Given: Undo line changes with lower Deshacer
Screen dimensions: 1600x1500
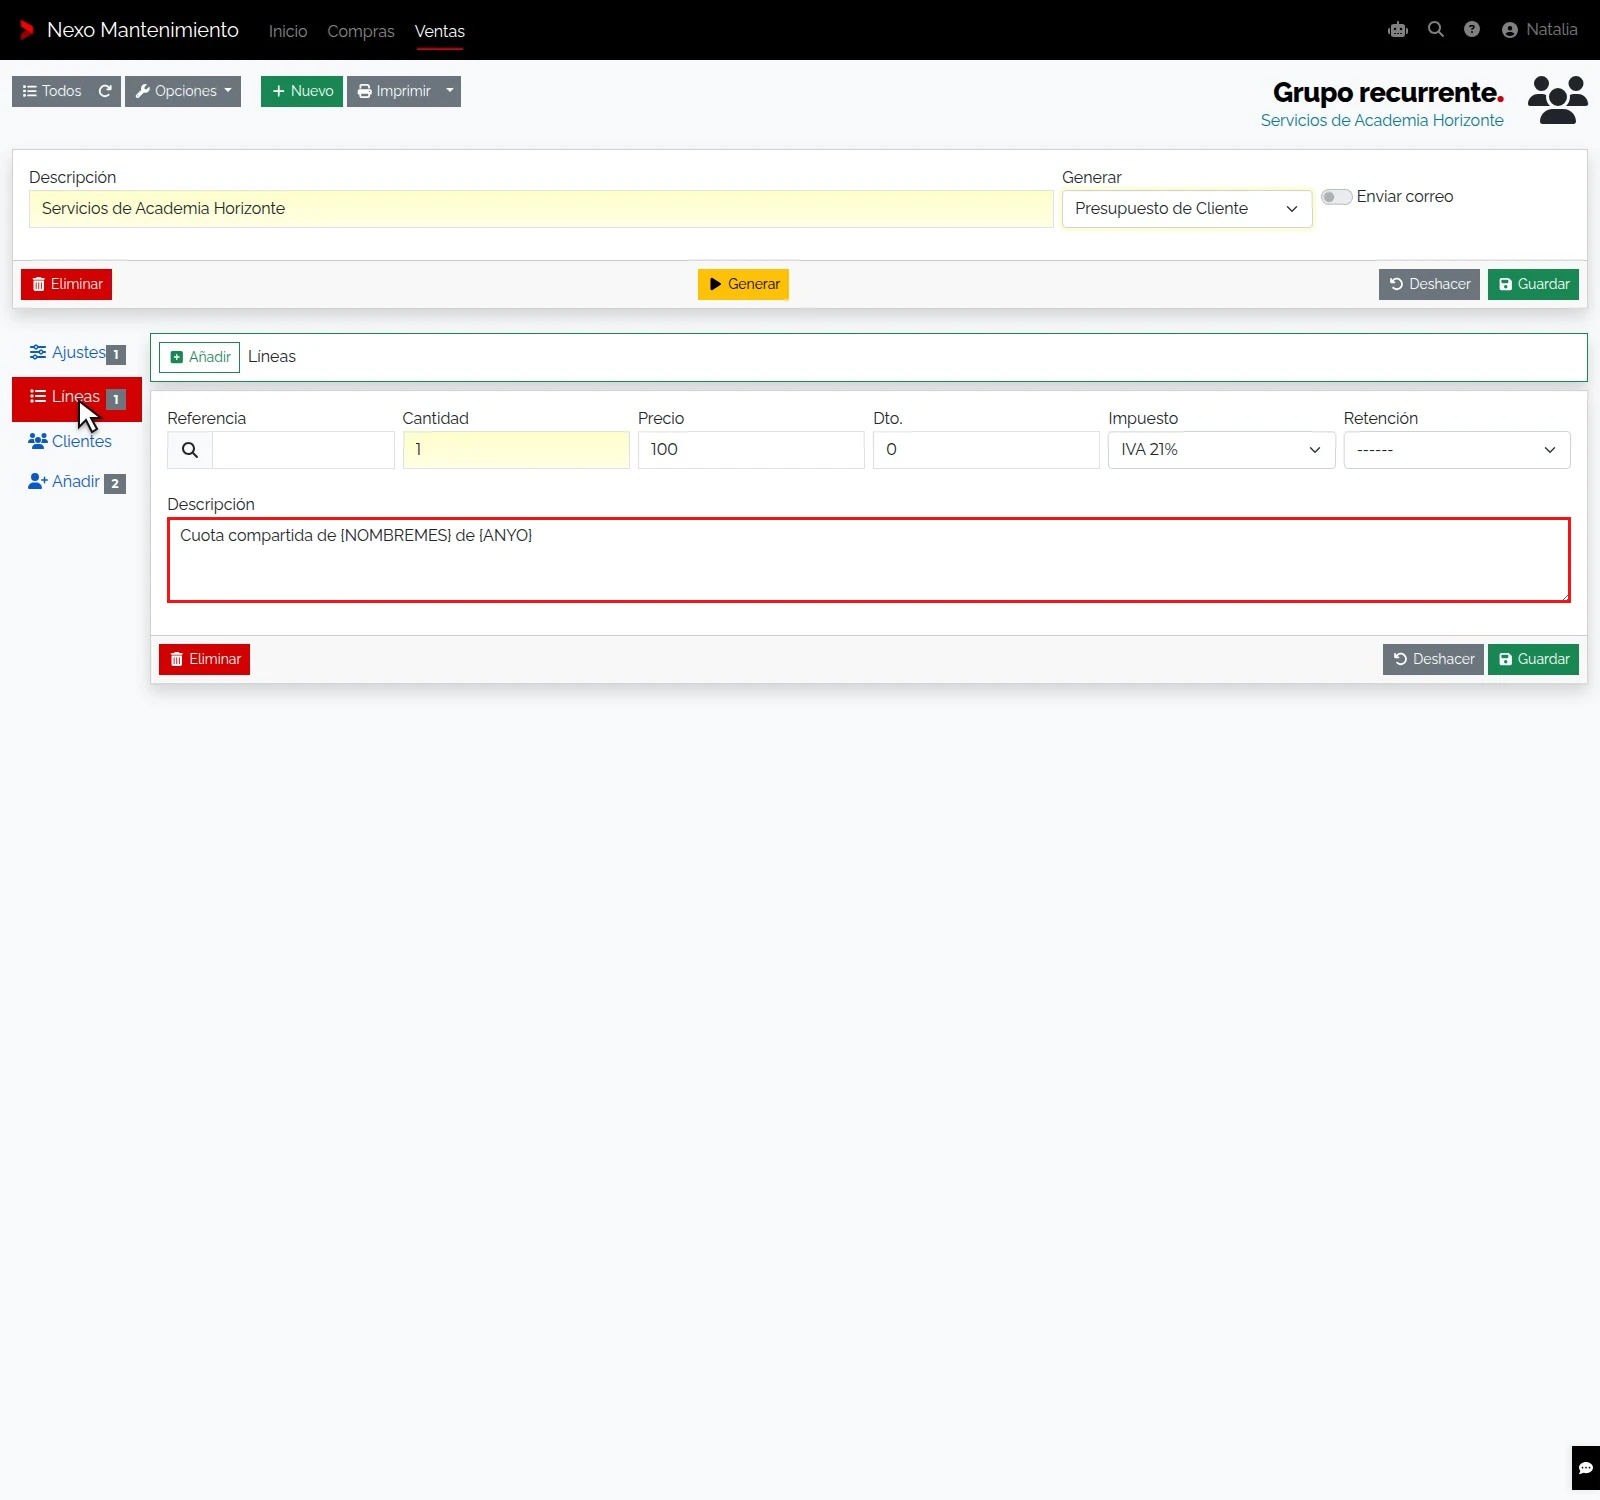Looking at the screenshot, I should [1433, 659].
